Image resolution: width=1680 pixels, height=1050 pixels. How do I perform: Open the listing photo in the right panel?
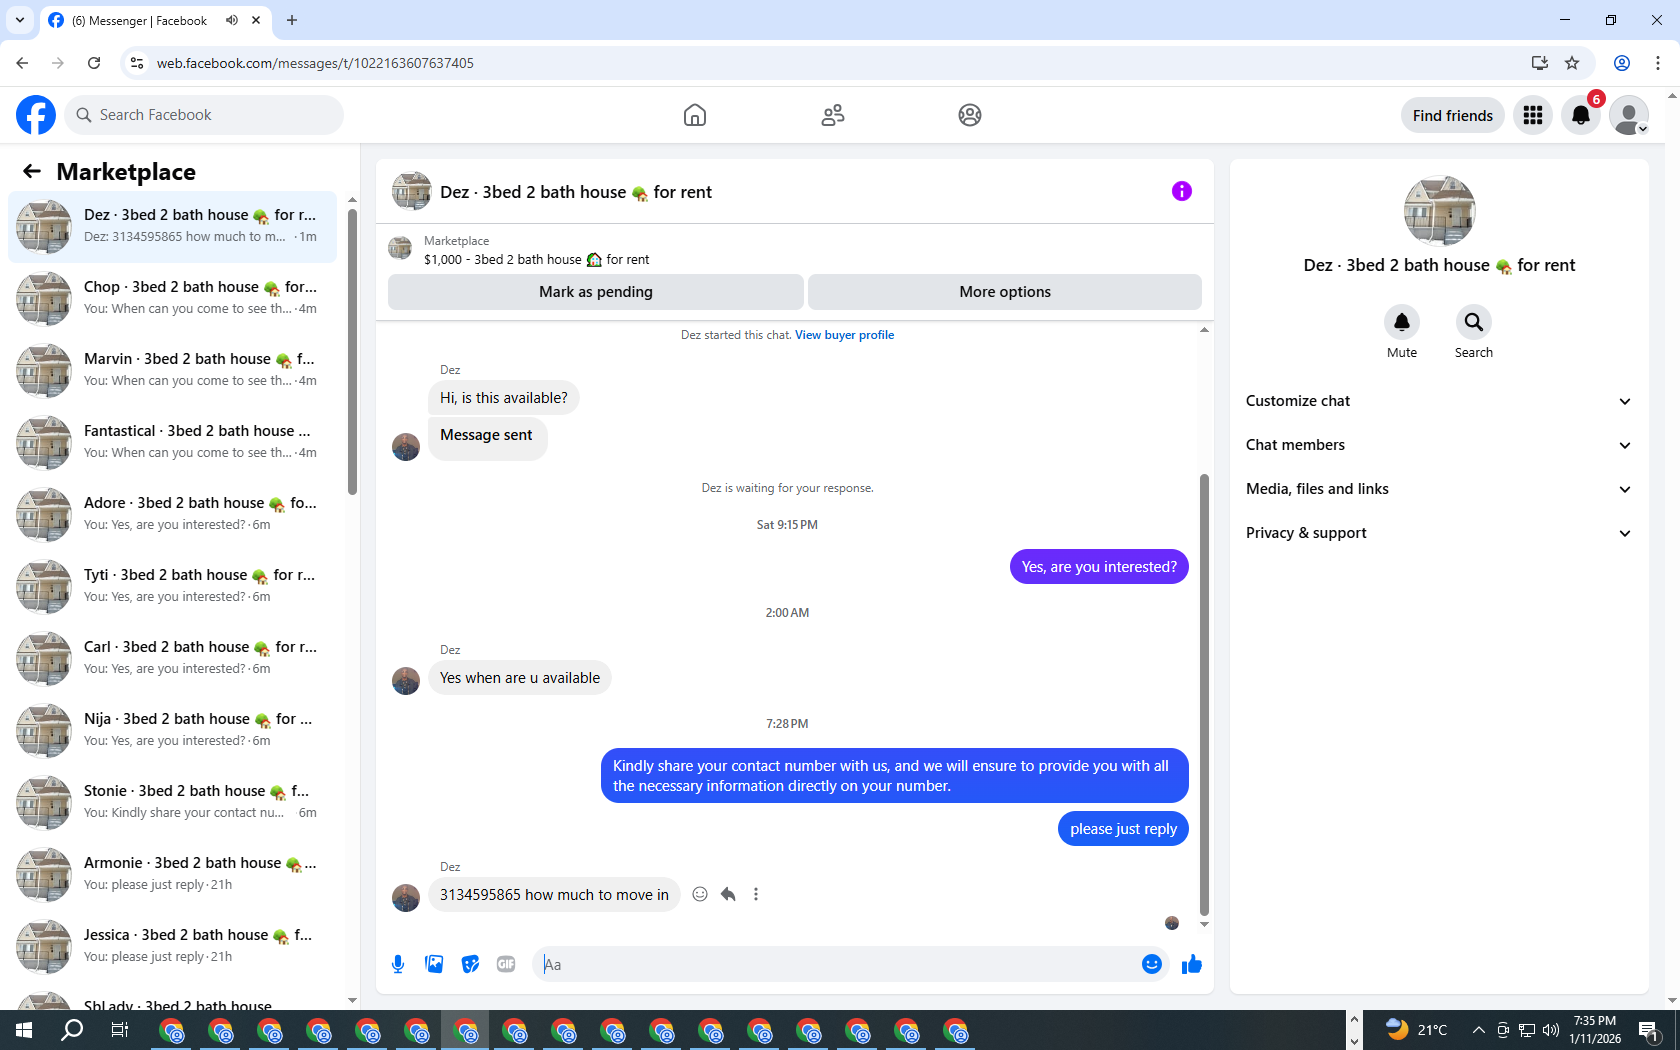click(x=1439, y=211)
